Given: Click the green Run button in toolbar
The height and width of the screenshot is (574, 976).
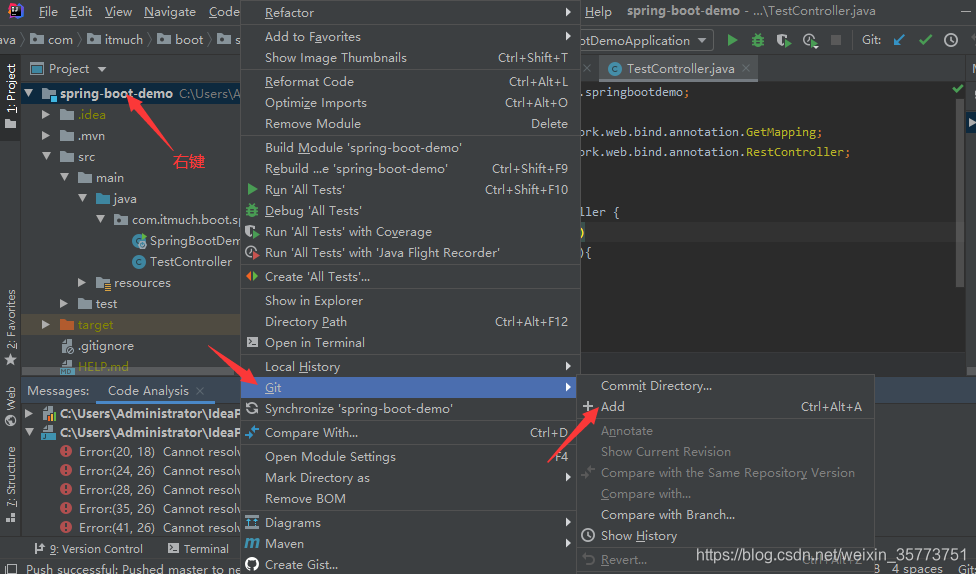Looking at the screenshot, I should 732,40.
